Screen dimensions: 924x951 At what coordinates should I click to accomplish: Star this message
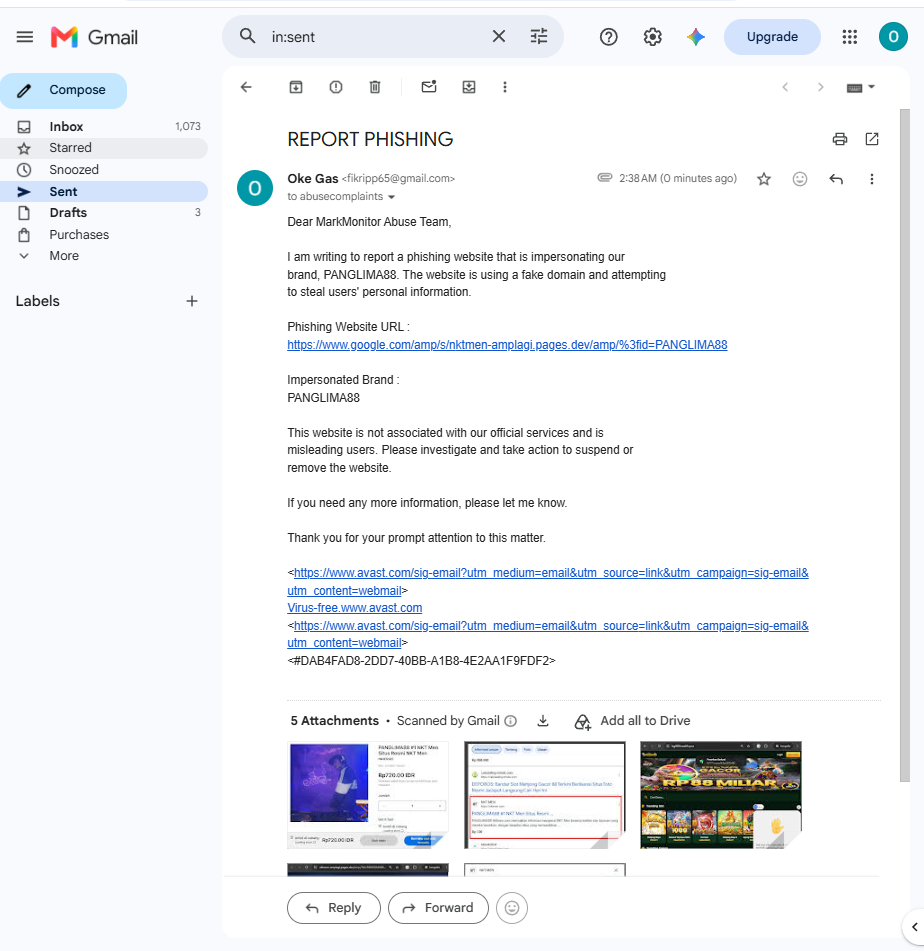[x=764, y=179]
